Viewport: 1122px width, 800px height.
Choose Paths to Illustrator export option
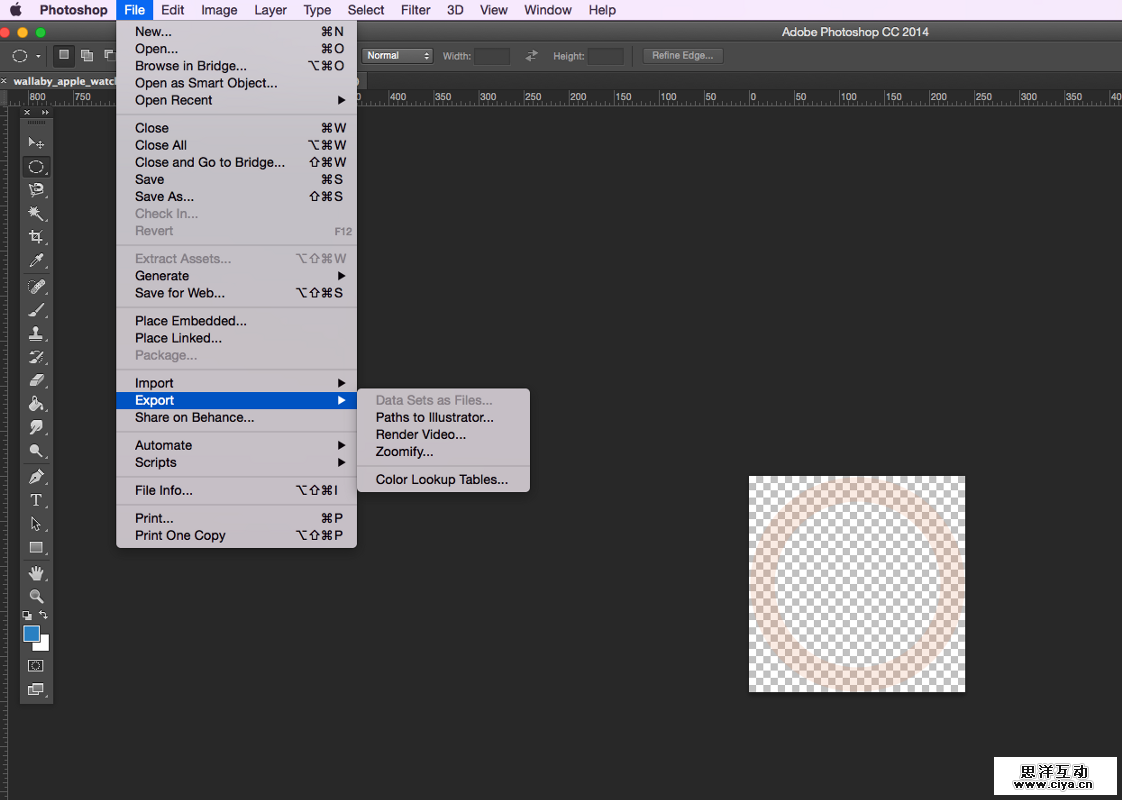434,417
